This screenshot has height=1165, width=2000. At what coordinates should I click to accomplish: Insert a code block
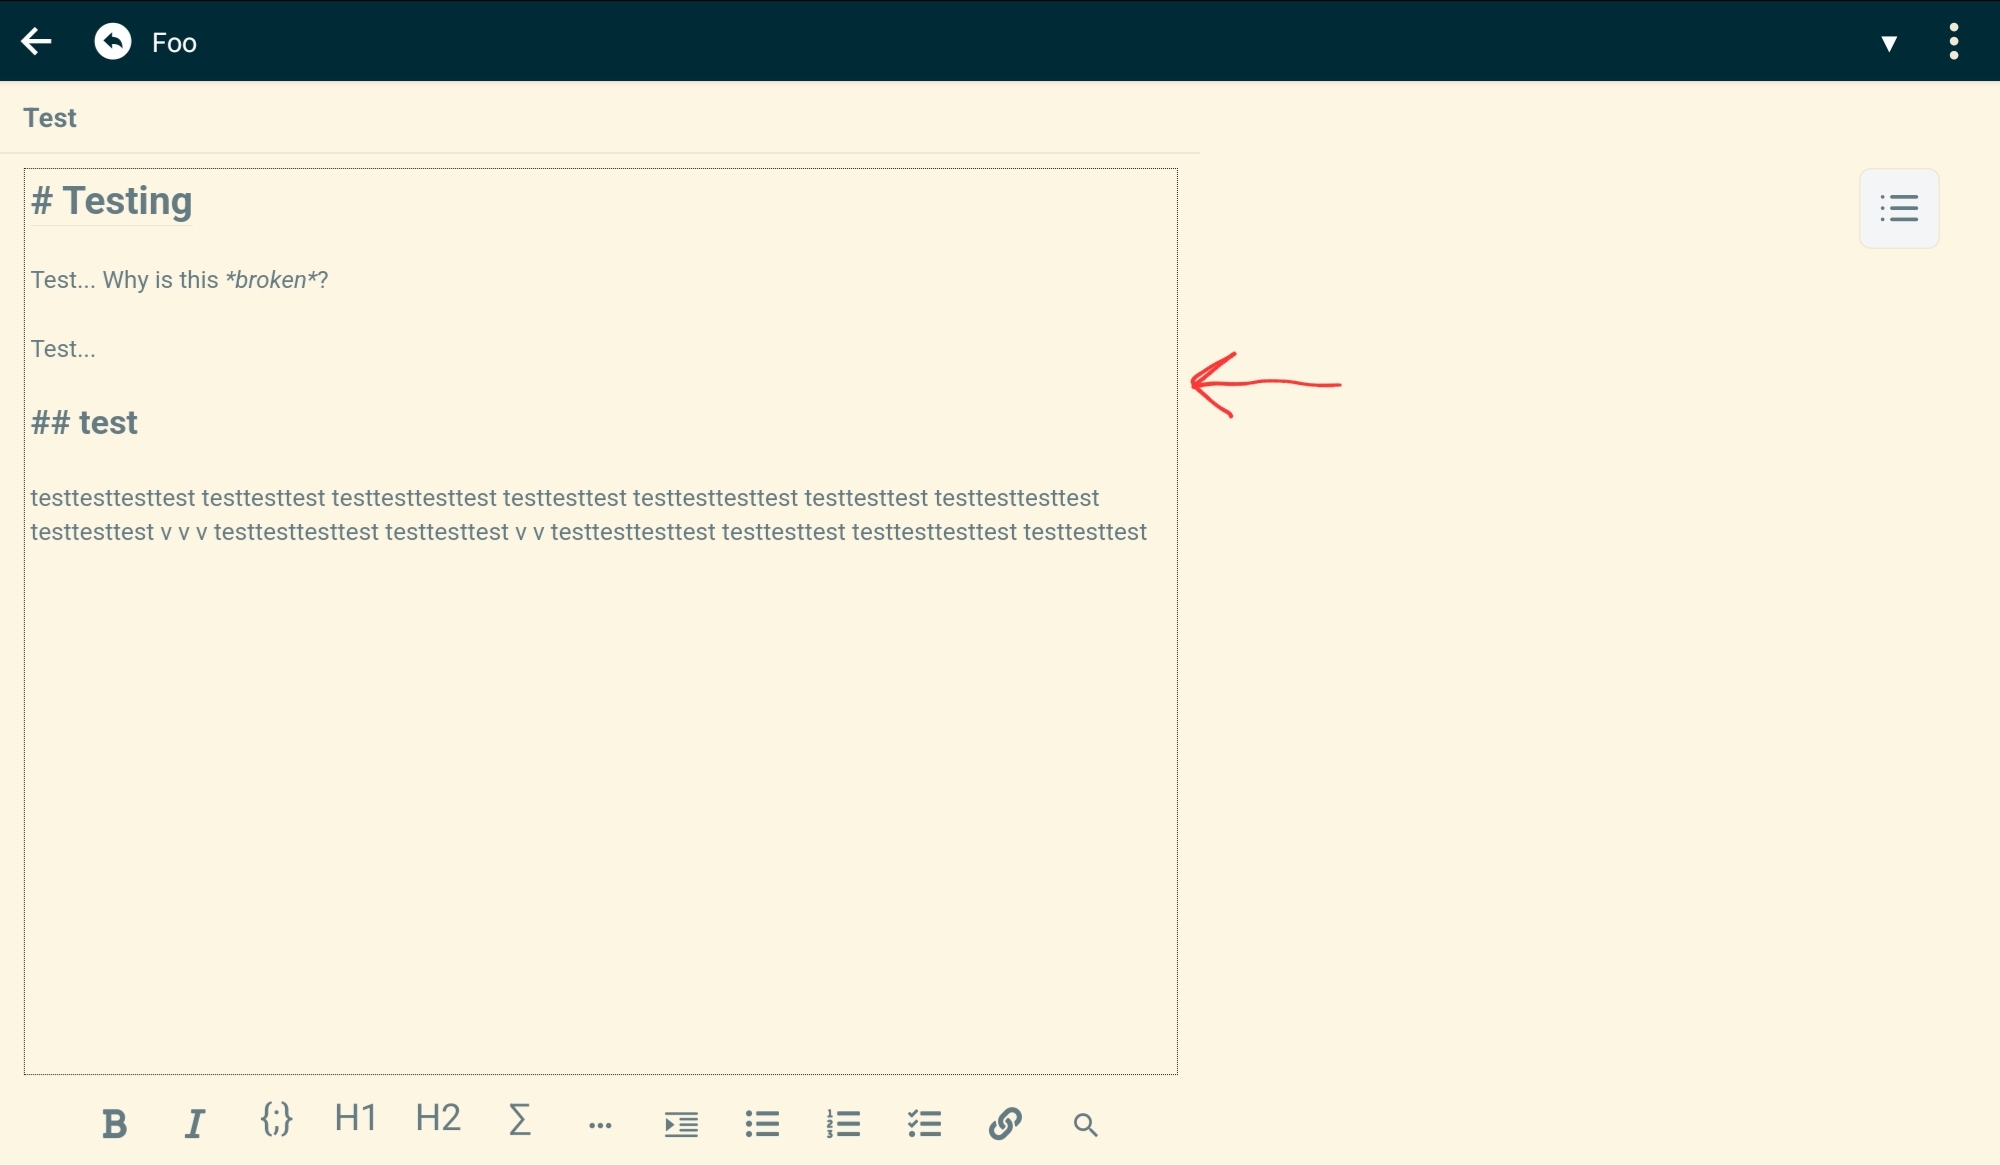coord(275,1120)
